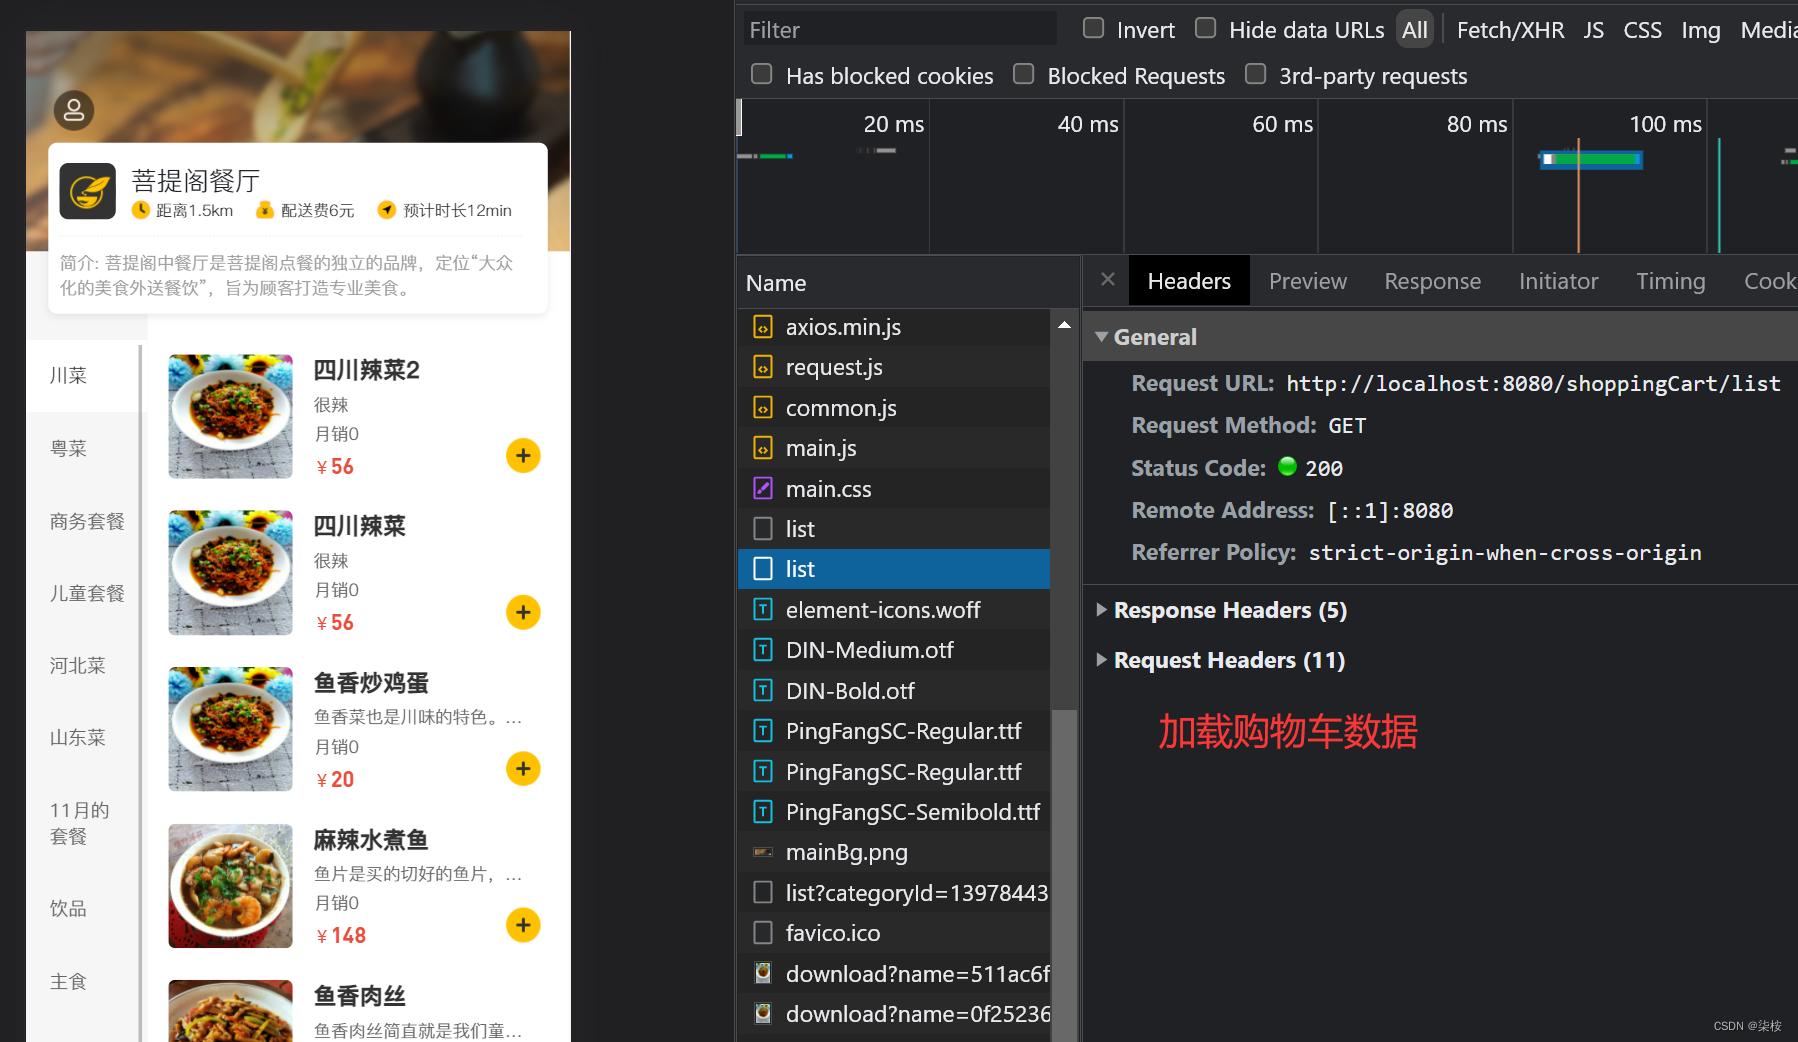Viewport: 1798px width, 1042px height.
Task: Open 四川辣菜2 dish thumbnail
Action: (231, 416)
